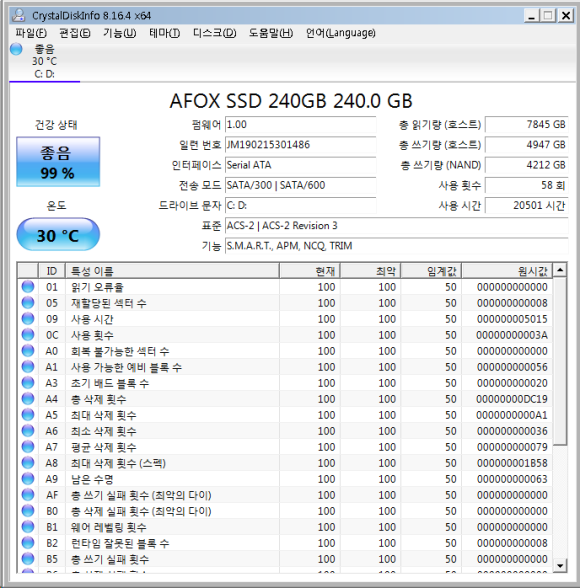The height and width of the screenshot is (588, 580).
Task: Close the CrystalDiskInfo window
Action: (566, 16)
